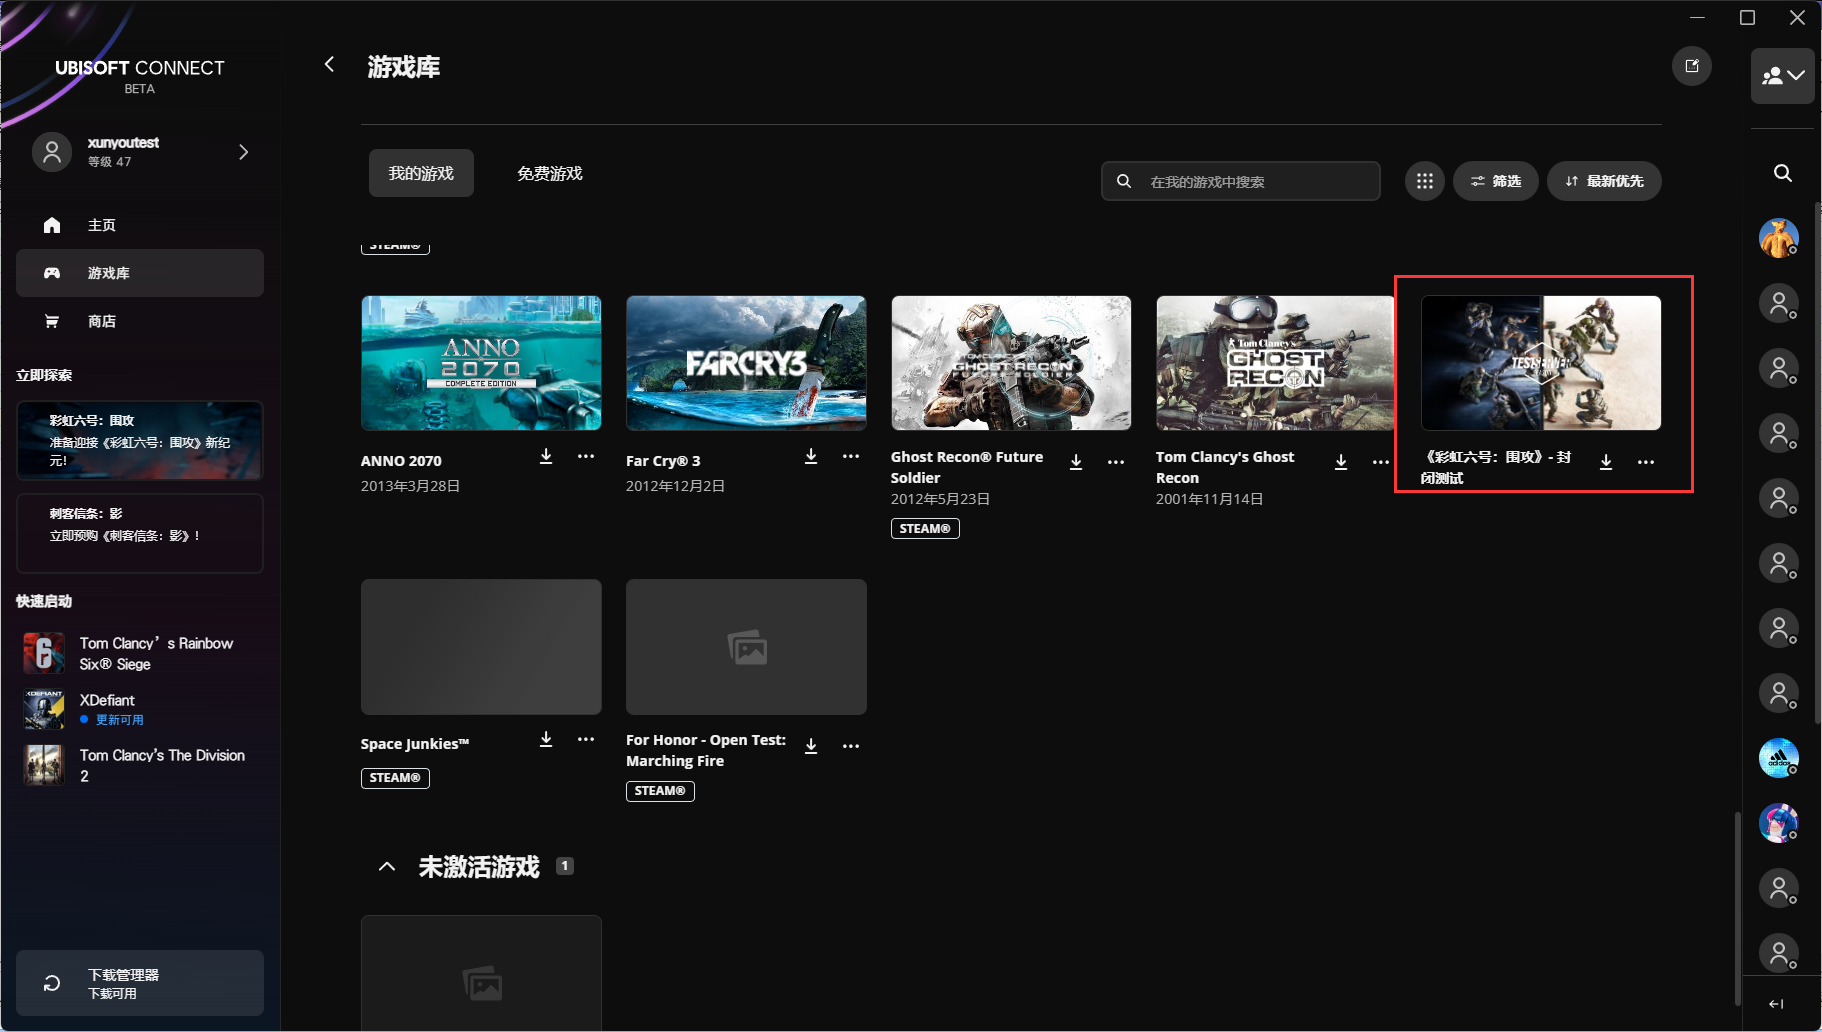Open Ghost Recon Future Soldier cover art
This screenshot has height=1032, width=1822.
pyautogui.click(x=1011, y=363)
